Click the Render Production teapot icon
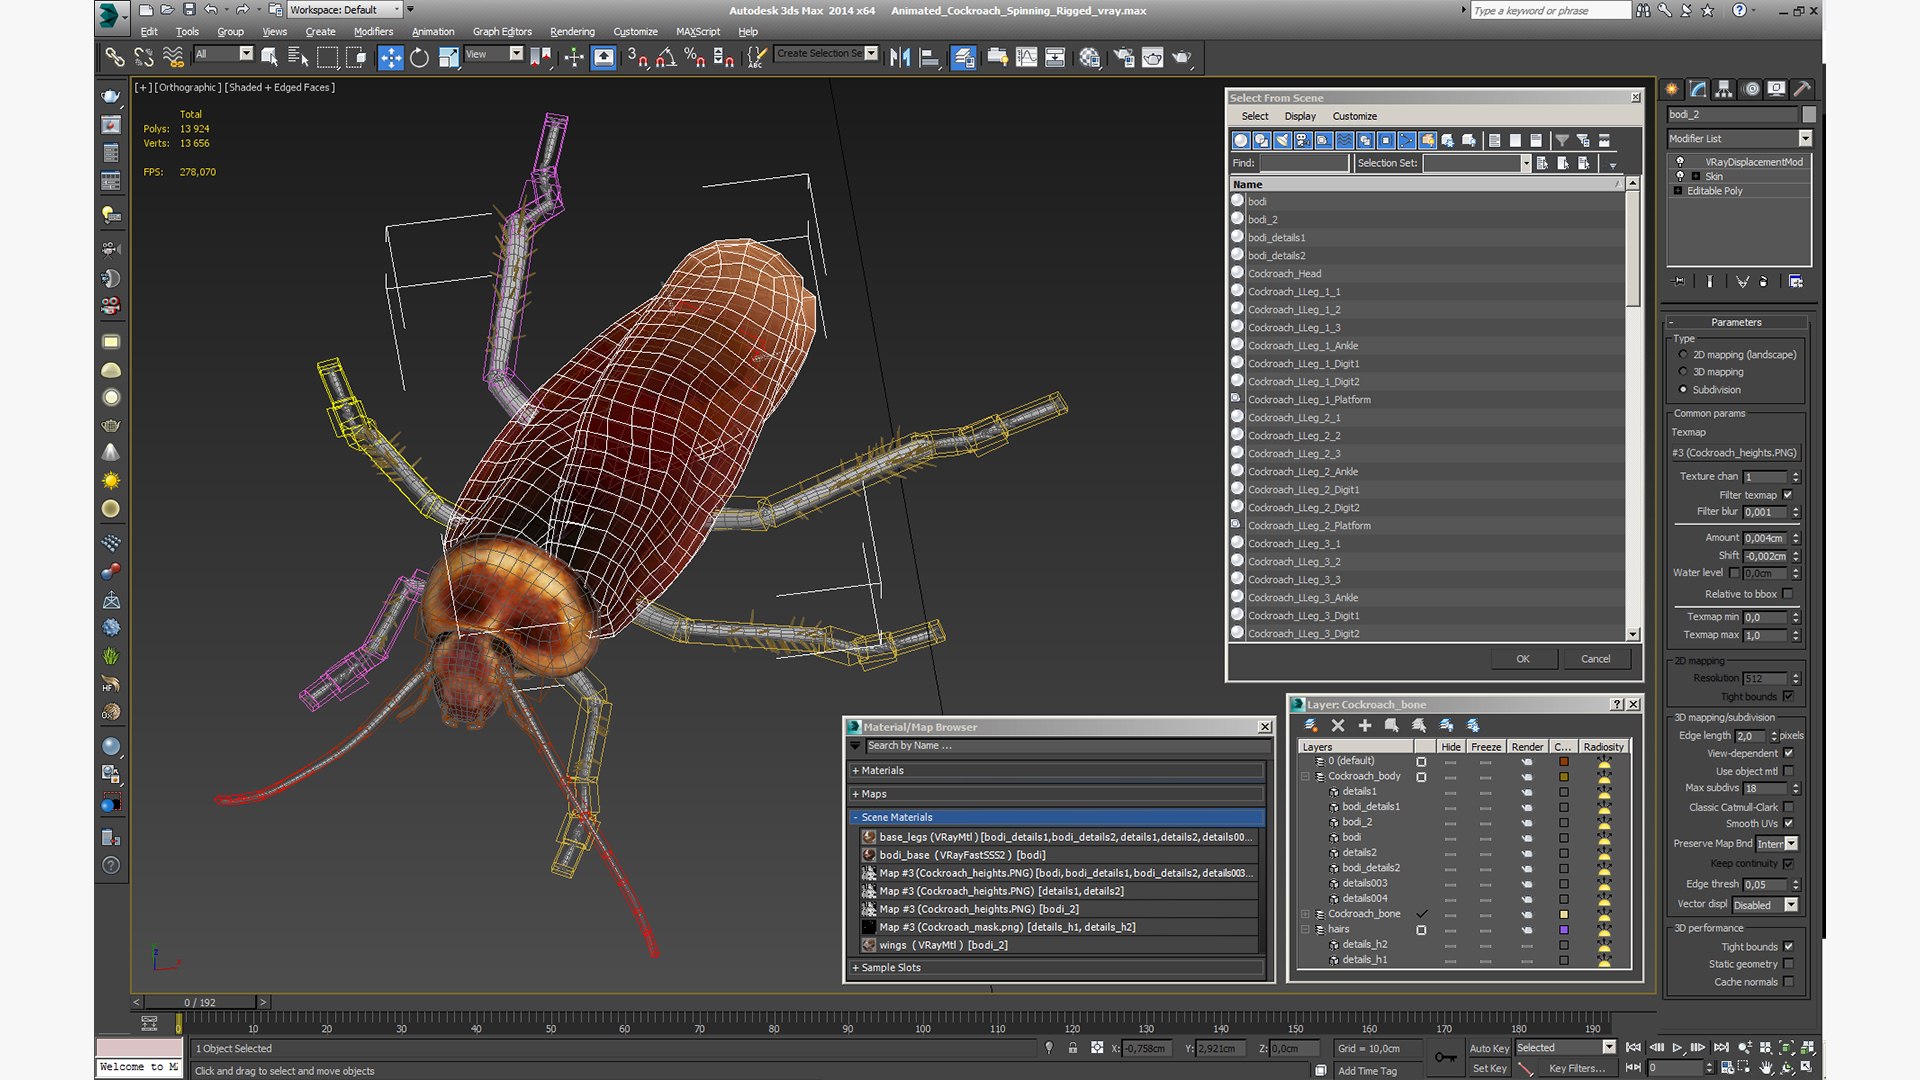Image resolution: width=1920 pixels, height=1080 pixels. tap(1182, 57)
